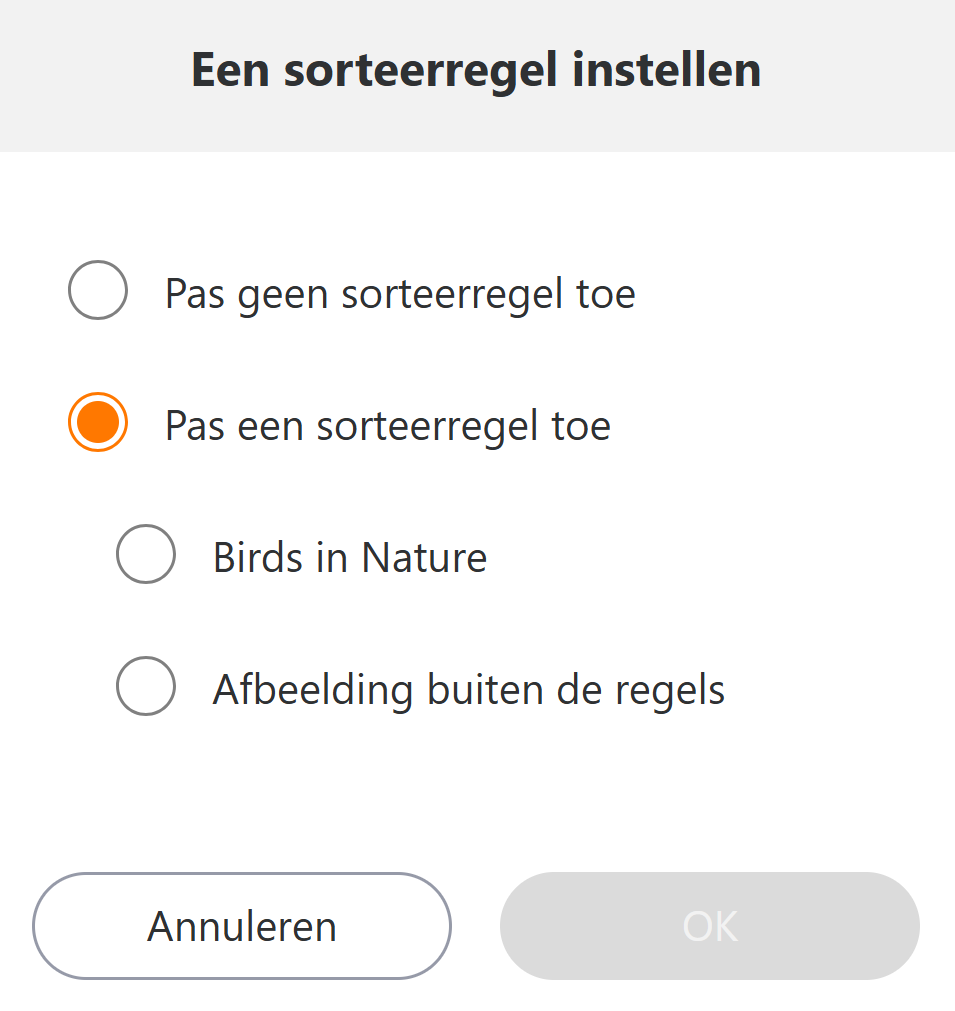Click the 'Afbeelding buiten de regels' text

tap(468, 690)
